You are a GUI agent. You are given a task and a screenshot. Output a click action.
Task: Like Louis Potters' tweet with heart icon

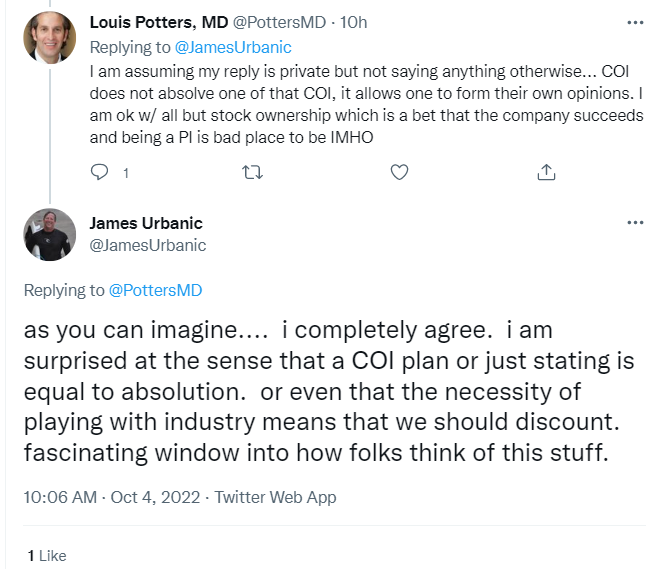point(399,173)
